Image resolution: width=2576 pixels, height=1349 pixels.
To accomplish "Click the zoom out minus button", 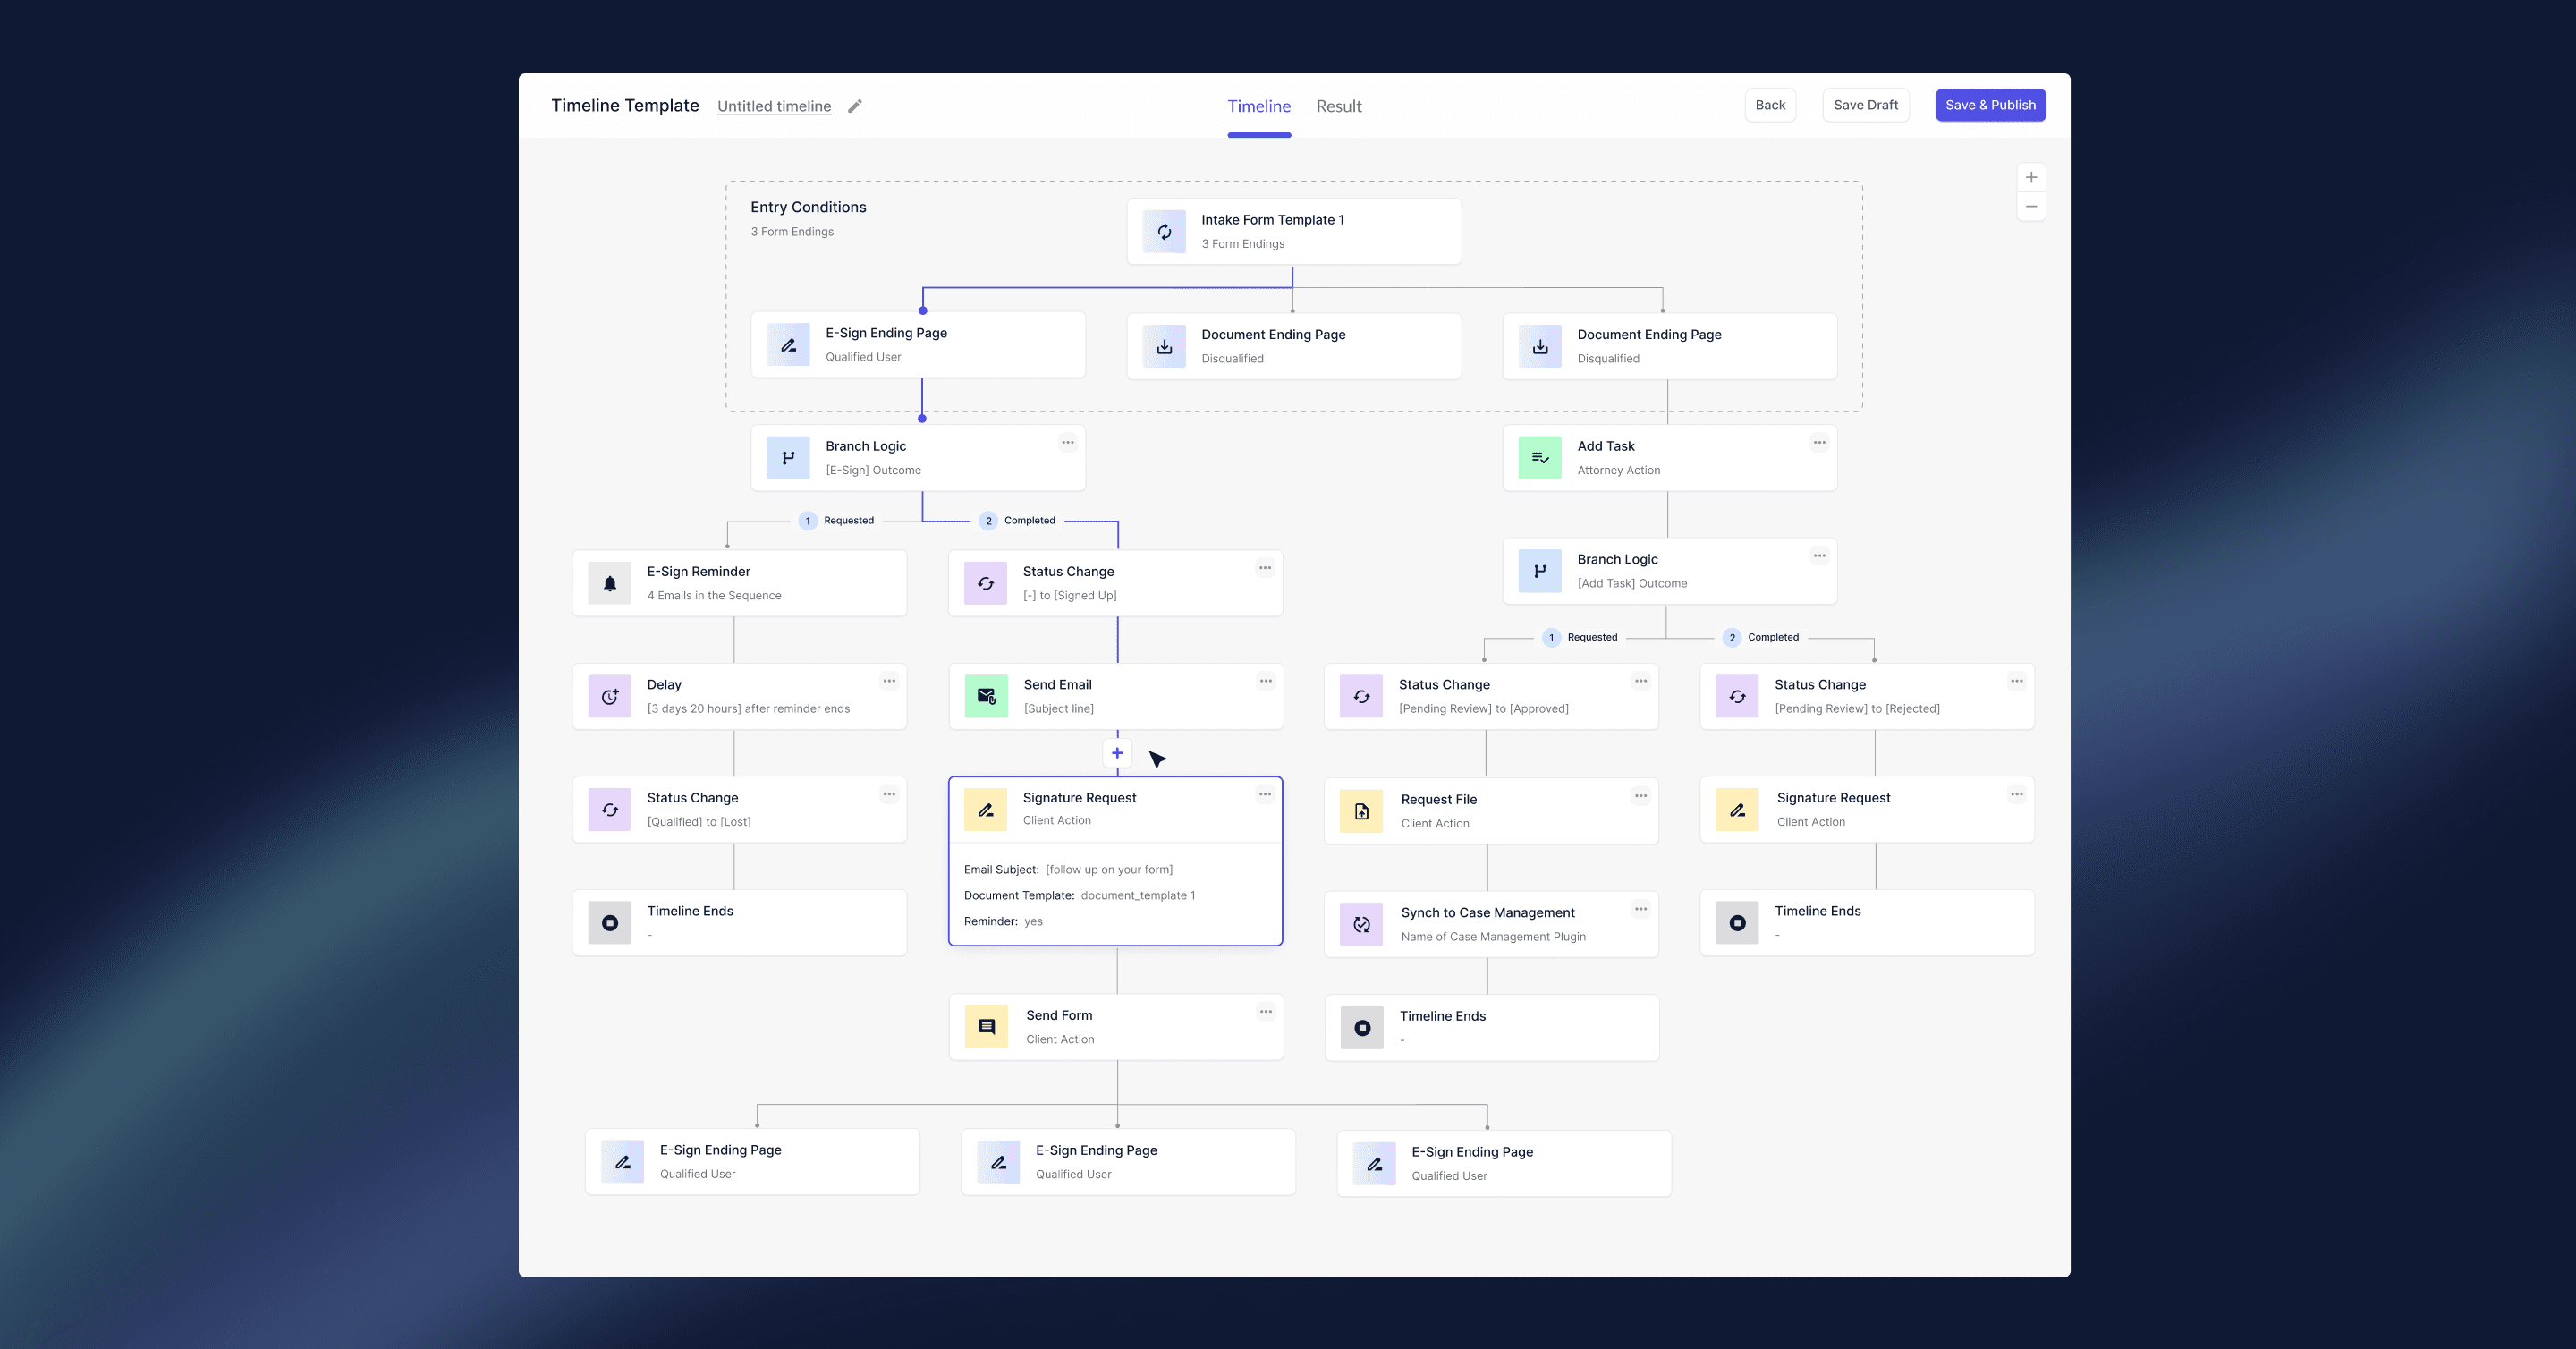I will click(2031, 206).
